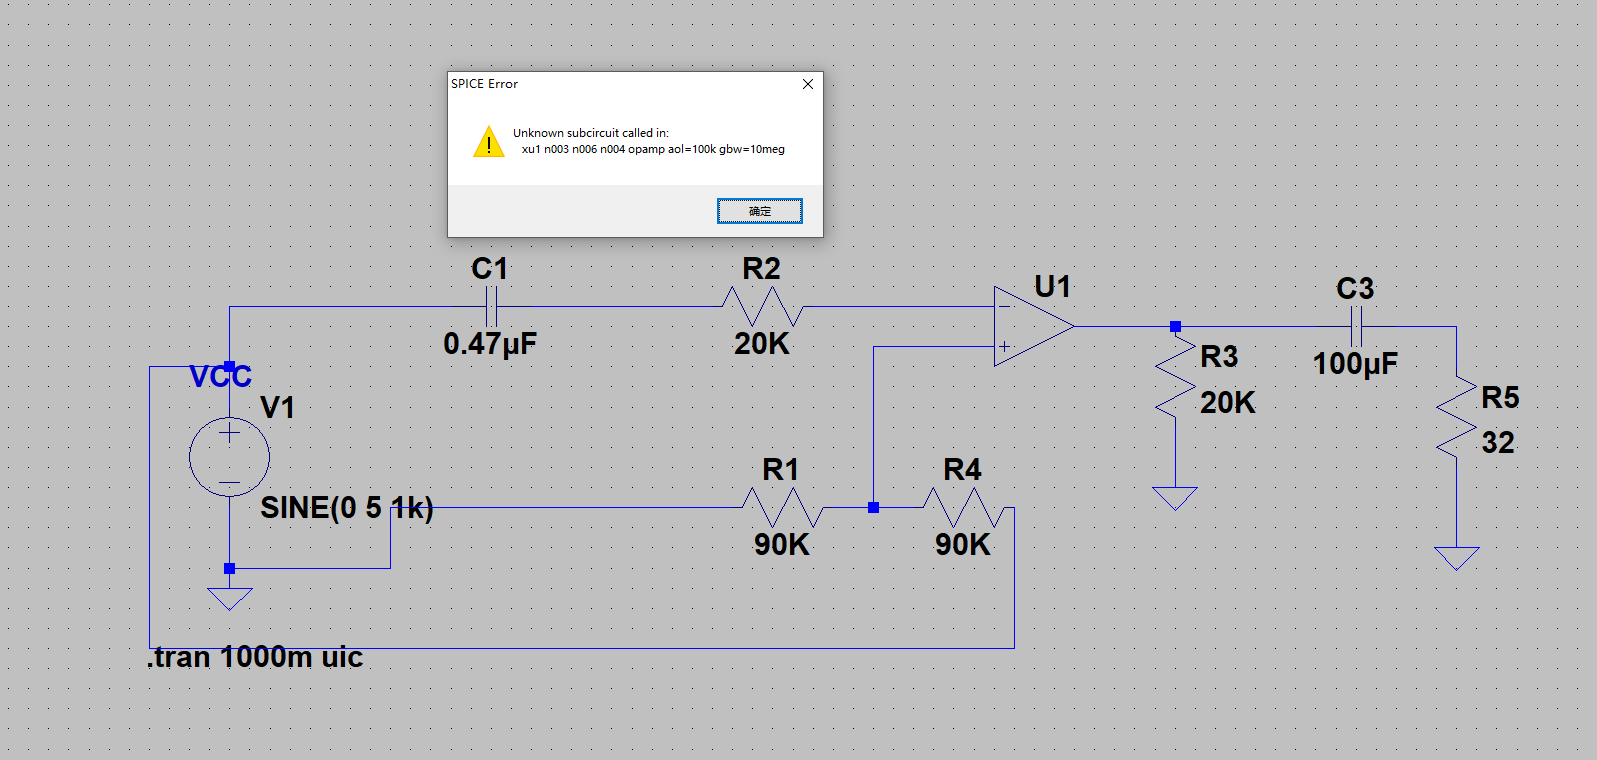The image size is (1597, 760).
Task: Click the ground symbol below R5
Action: (x=1456, y=558)
